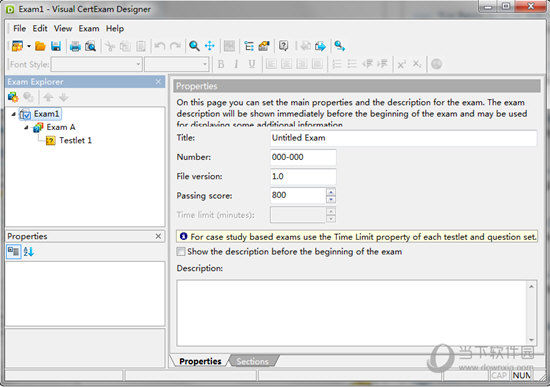Open the New exam dropdown arrow

tap(29, 46)
